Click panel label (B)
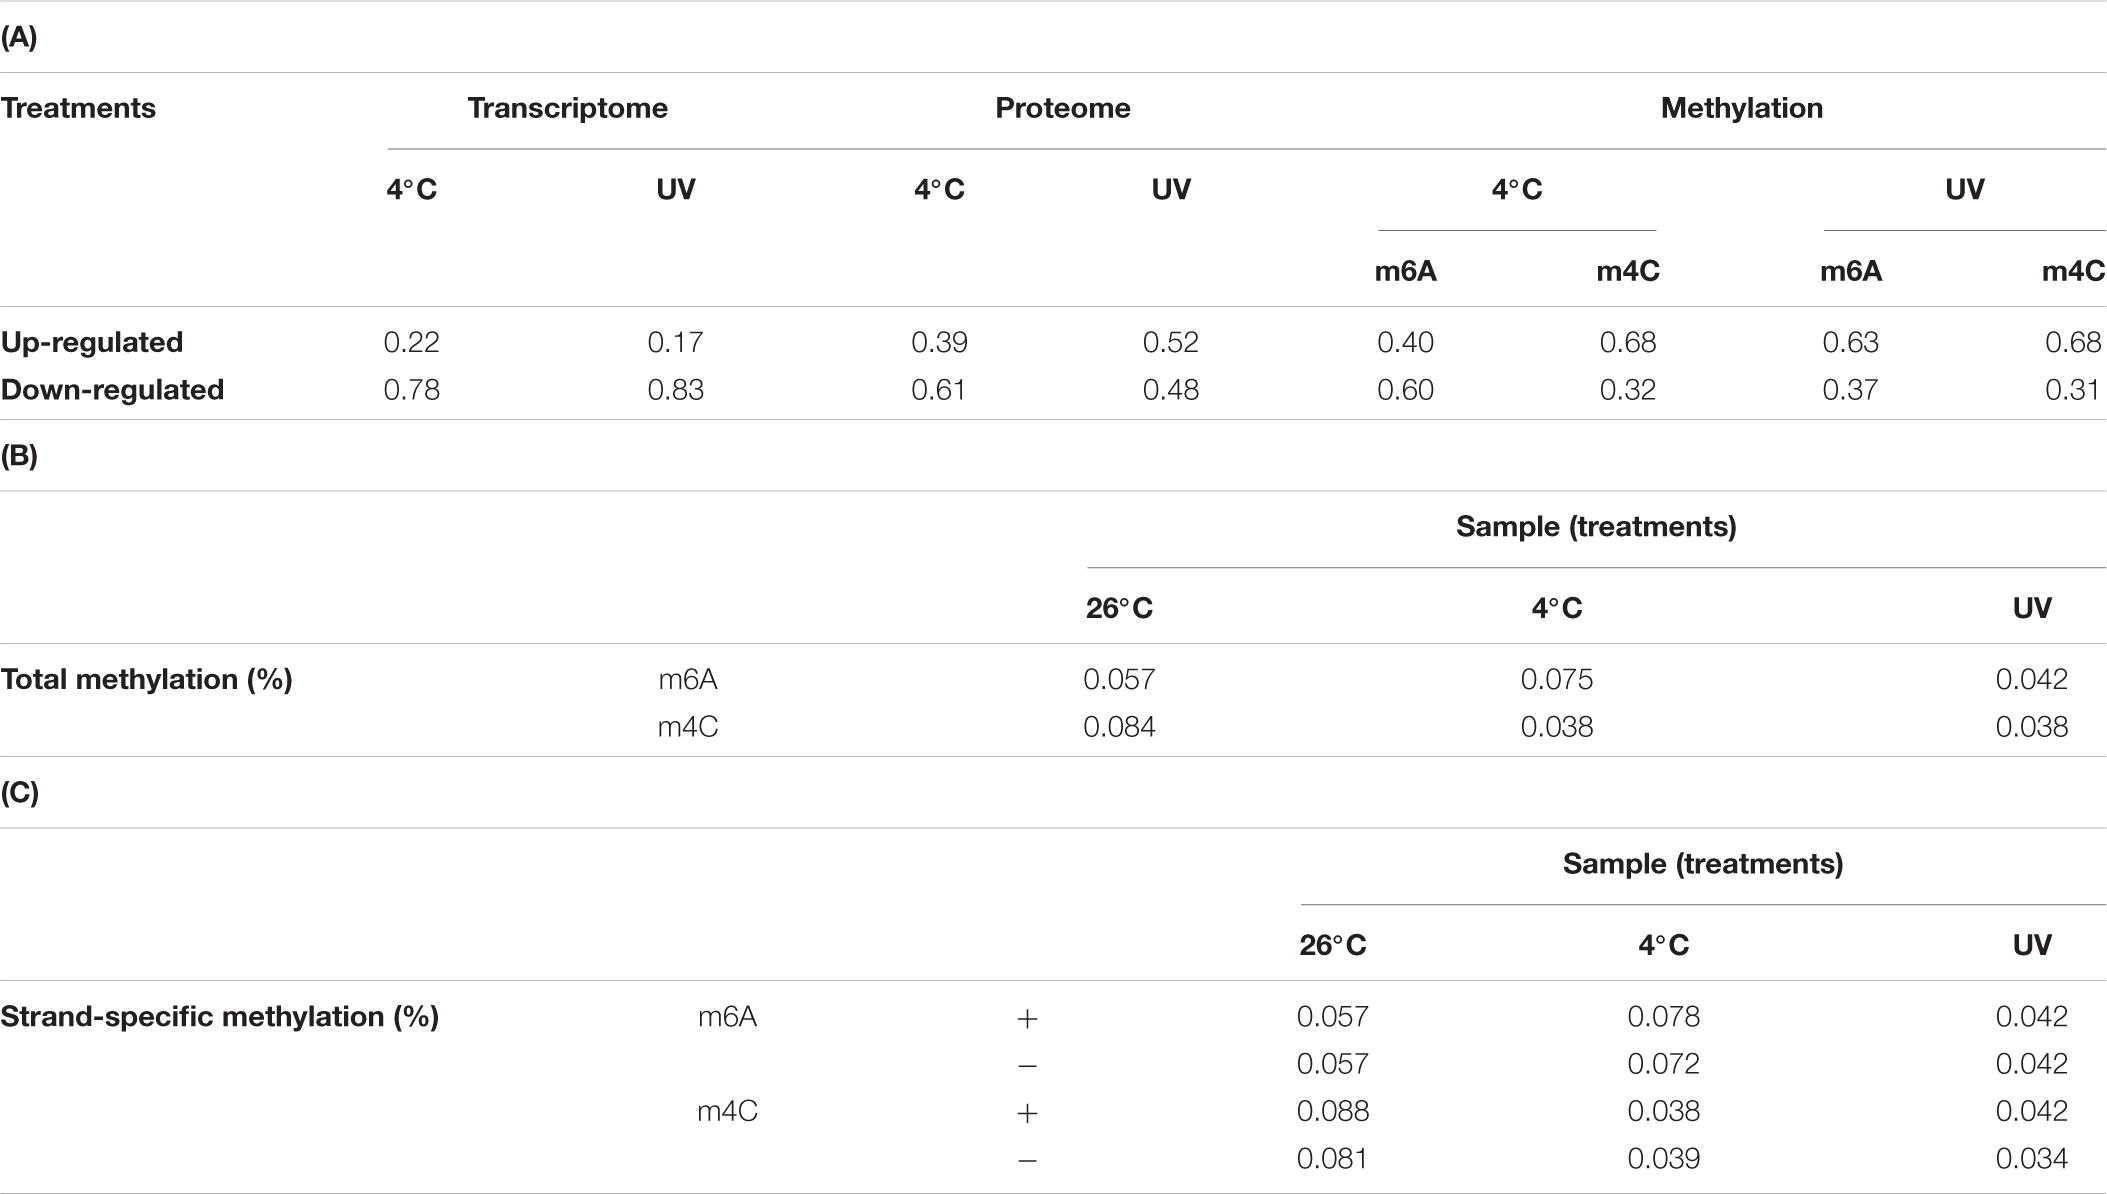This screenshot has width=2107, height=1194. click(19, 456)
